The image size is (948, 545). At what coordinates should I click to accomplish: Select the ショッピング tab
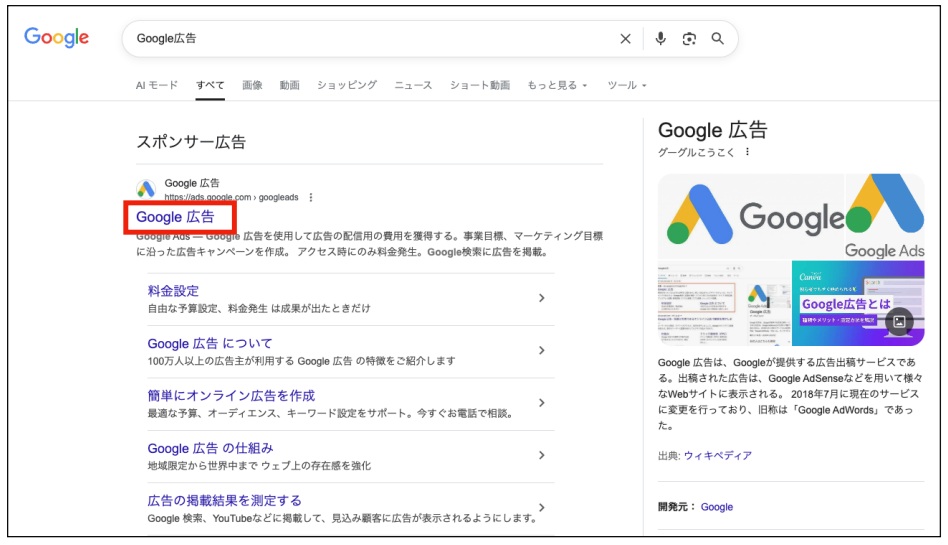click(347, 86)
